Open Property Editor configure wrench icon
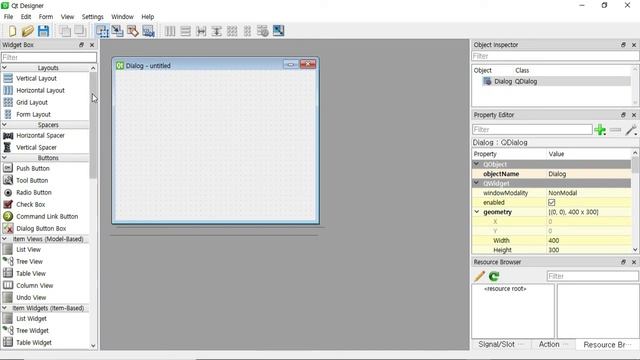Screen dimensions: 640x360 pyautogui.click(x=631, y=130)
